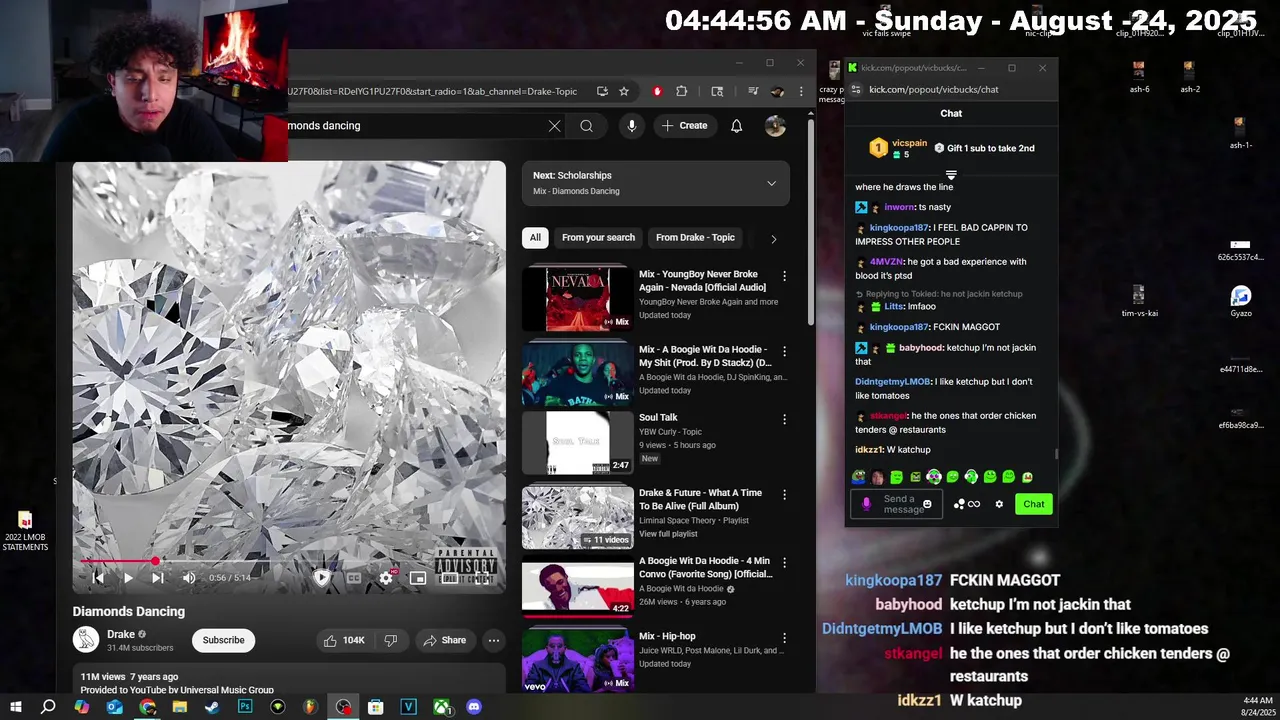Click Kick popout chat URL bar
1280x720 pixels.
click(x=933, y=90)
